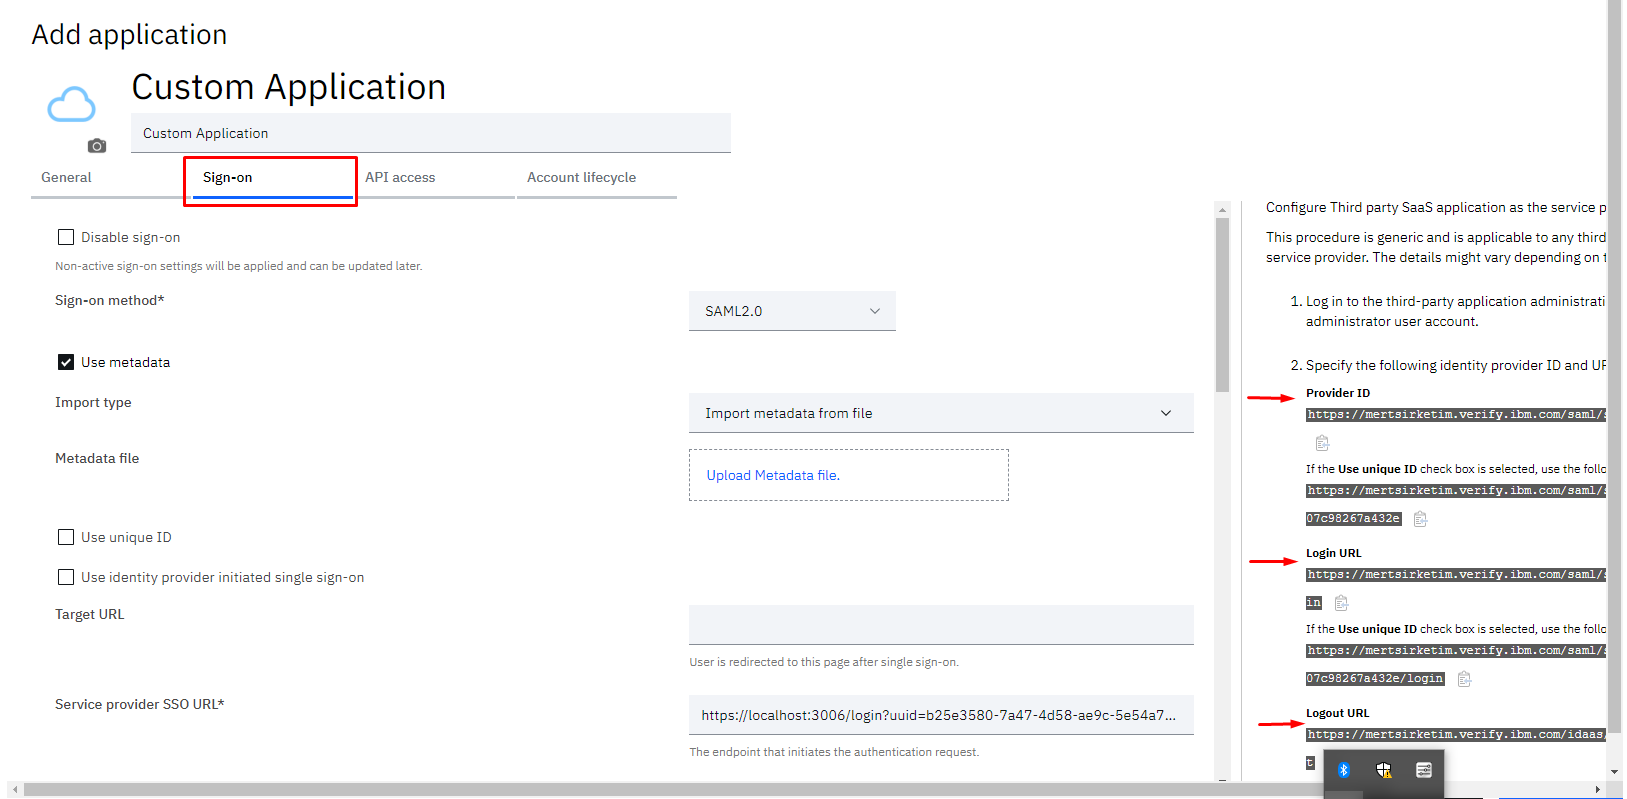Open the Windows Security tray icon
The width and height of the screenshot is (1627, 799).
point(1384,770)
